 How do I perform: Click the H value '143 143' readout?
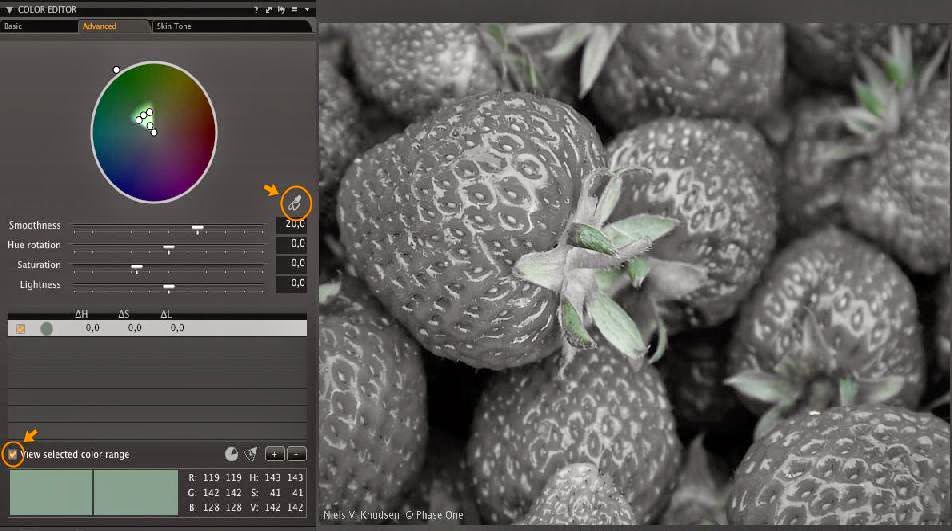point(285,478)
